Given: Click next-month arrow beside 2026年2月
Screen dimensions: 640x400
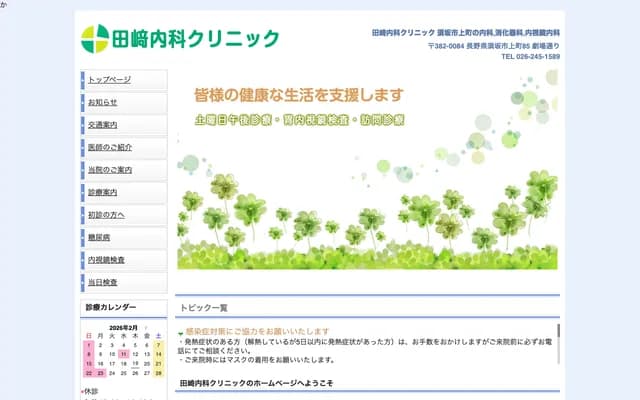Looking at the screenshot, I should 146,328.
